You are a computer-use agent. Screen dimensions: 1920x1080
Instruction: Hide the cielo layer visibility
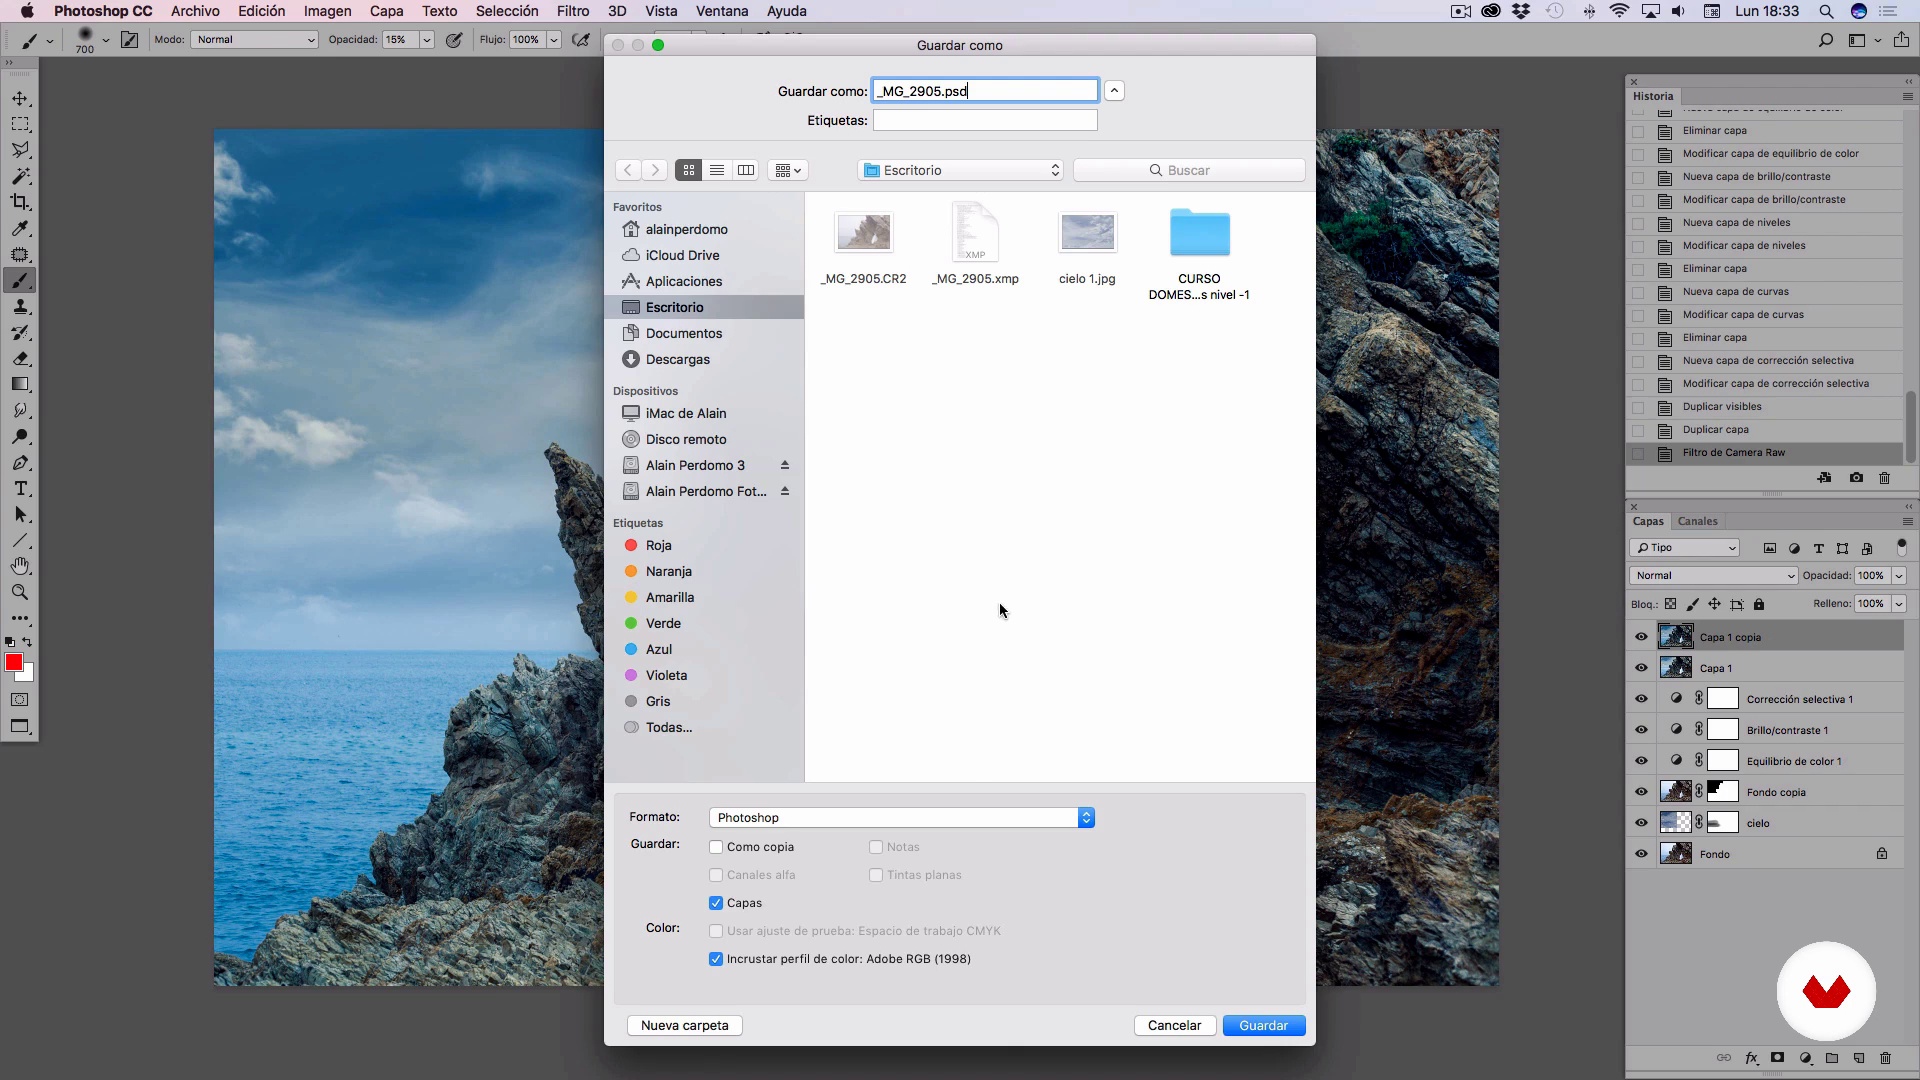[1641, 823]
